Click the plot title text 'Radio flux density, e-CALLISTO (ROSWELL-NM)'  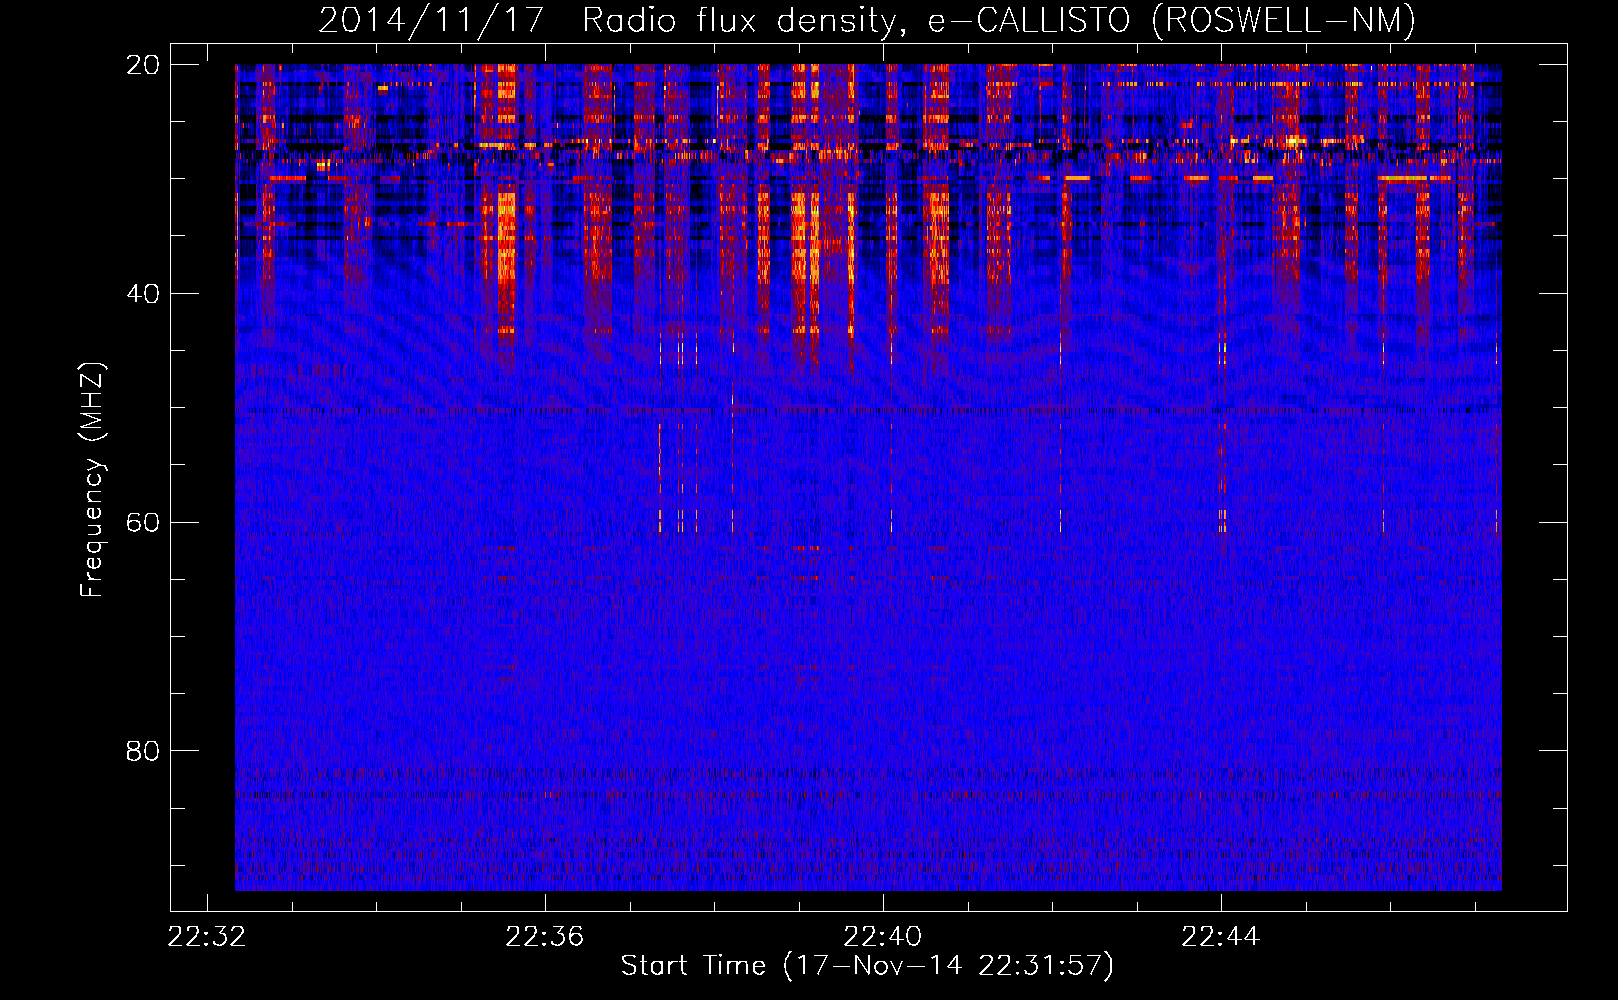tap(999, 20)
